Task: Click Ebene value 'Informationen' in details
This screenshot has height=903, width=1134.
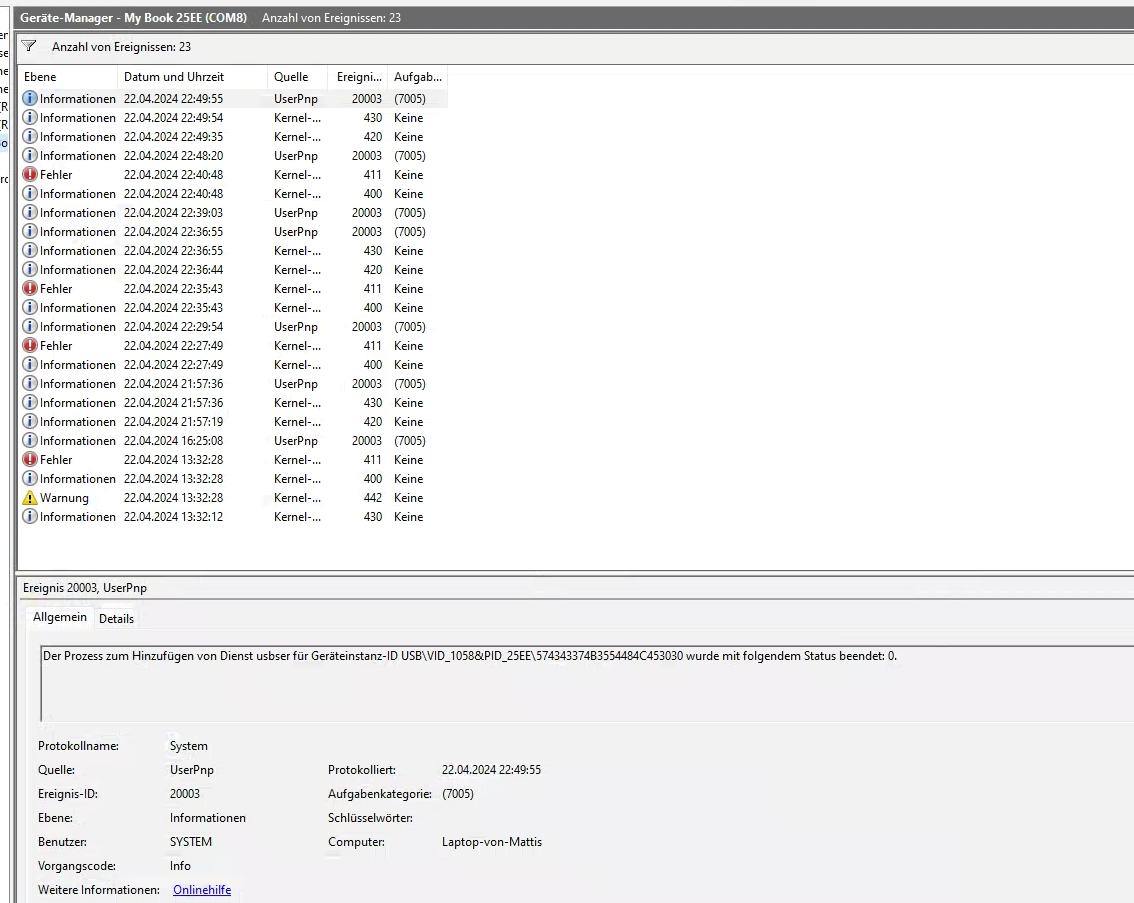Action: pos(208,818)
